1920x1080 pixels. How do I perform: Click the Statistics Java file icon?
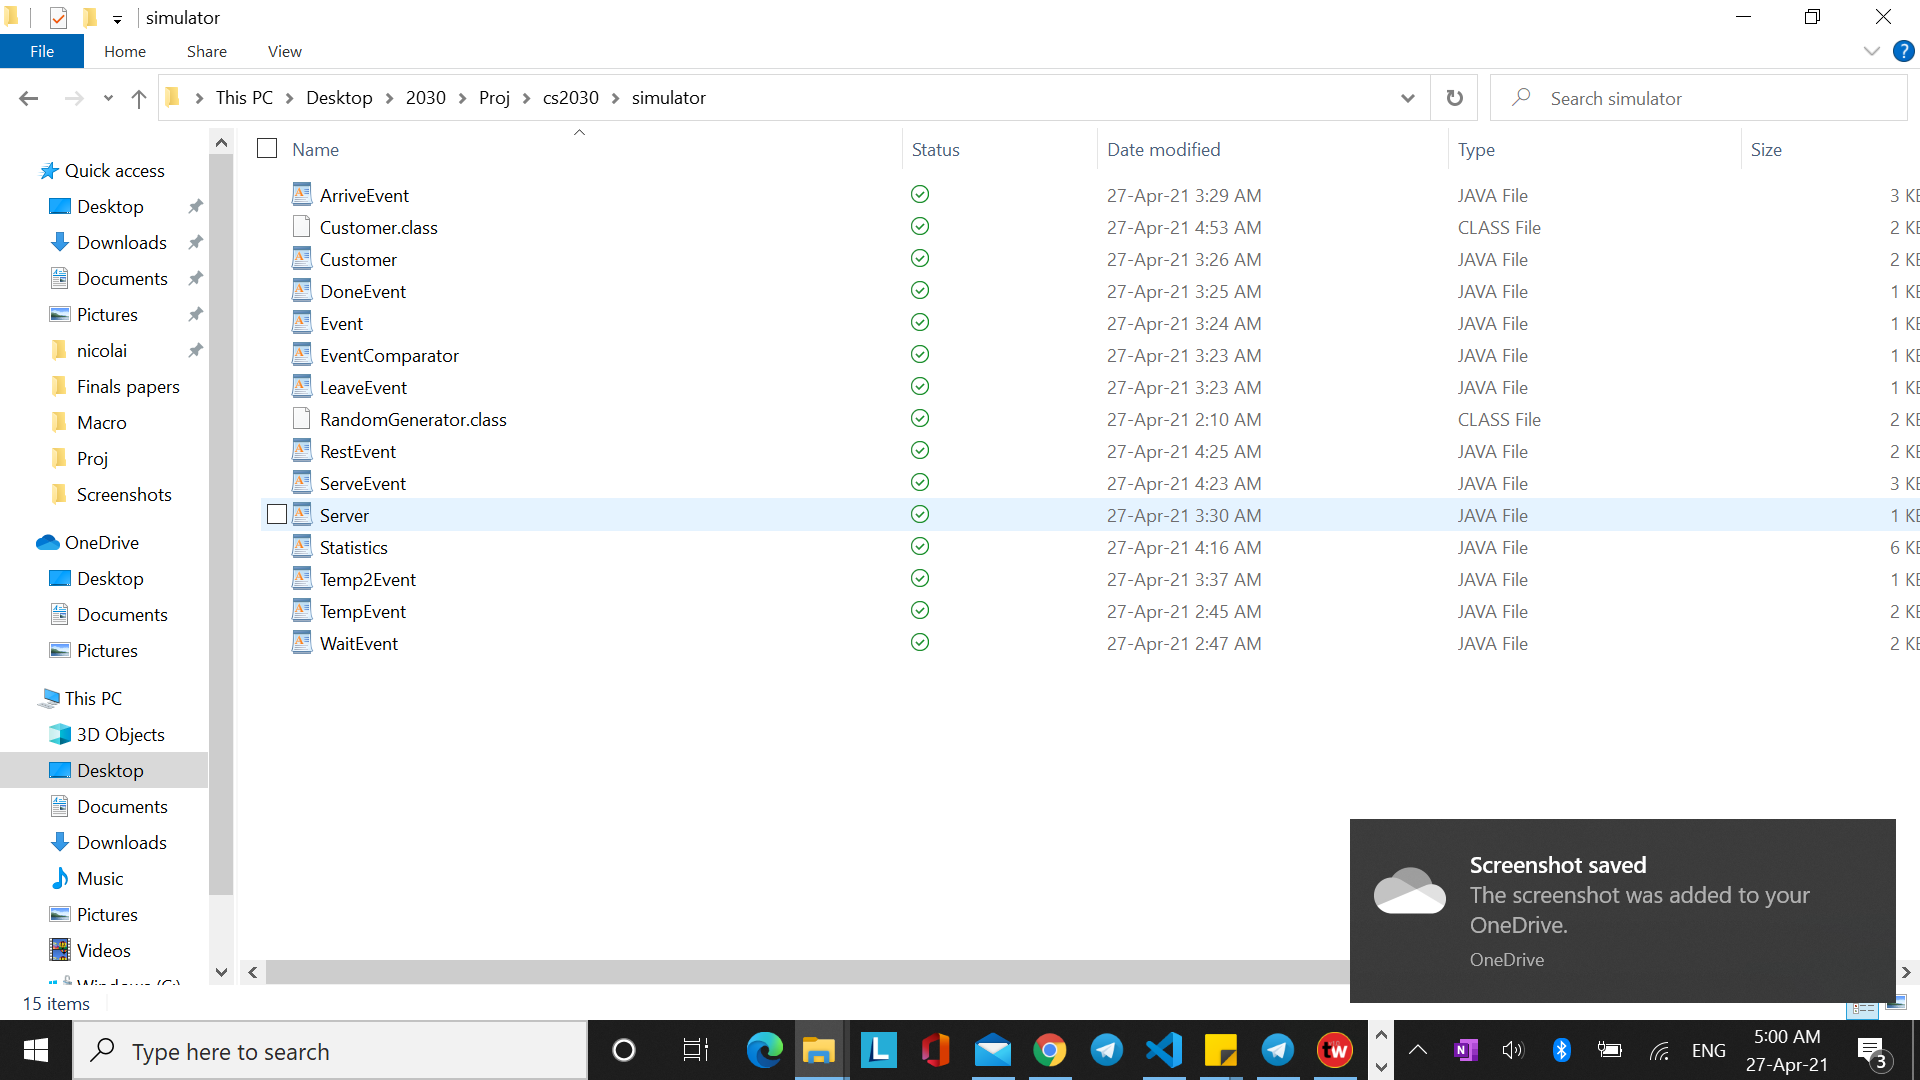[302, 547]
